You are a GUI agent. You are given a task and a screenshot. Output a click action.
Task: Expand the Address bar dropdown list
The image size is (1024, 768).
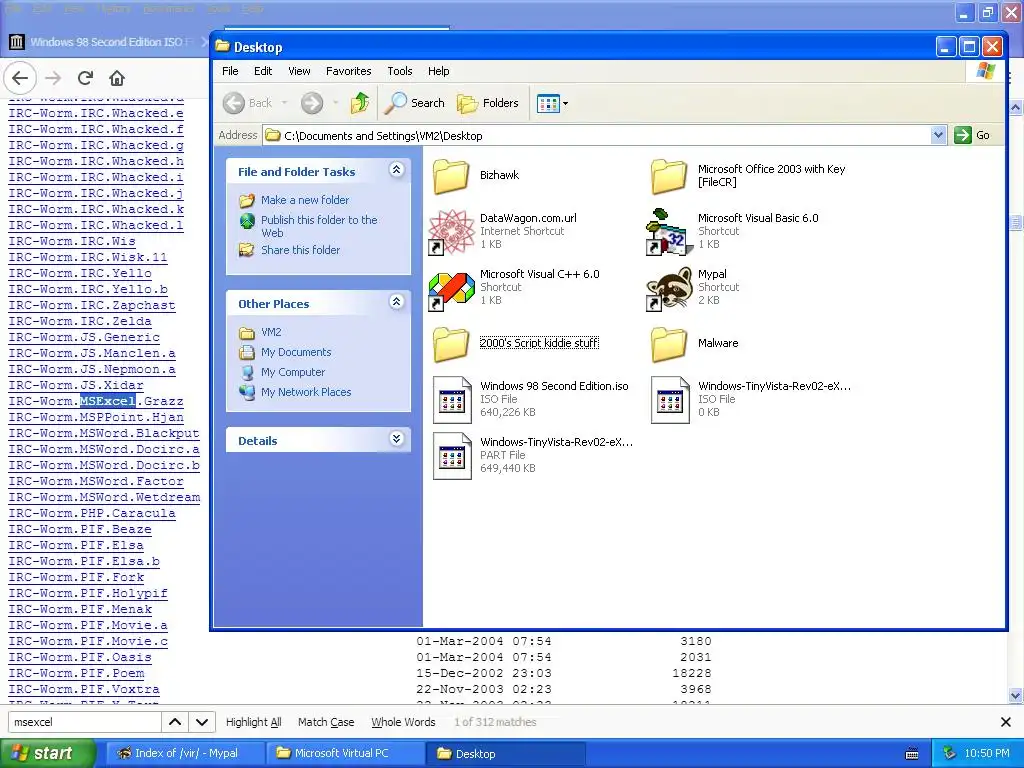coord(938,135)
